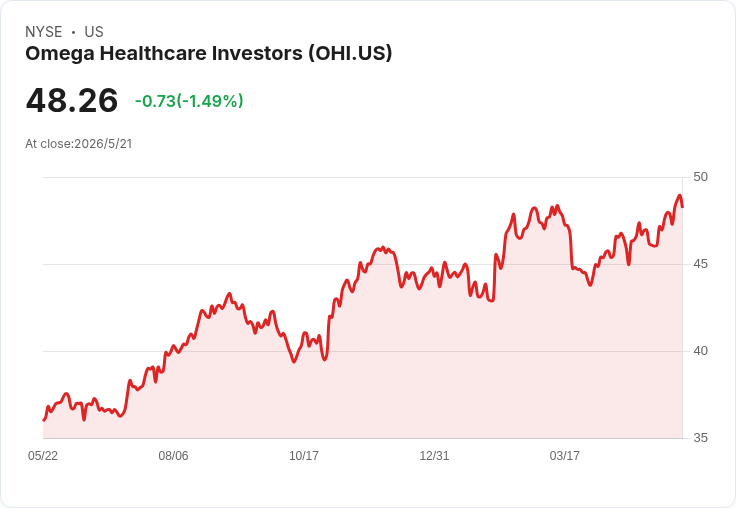
Task: Click the At close:2026/5/21 timestamp
Action: point(79,144)
